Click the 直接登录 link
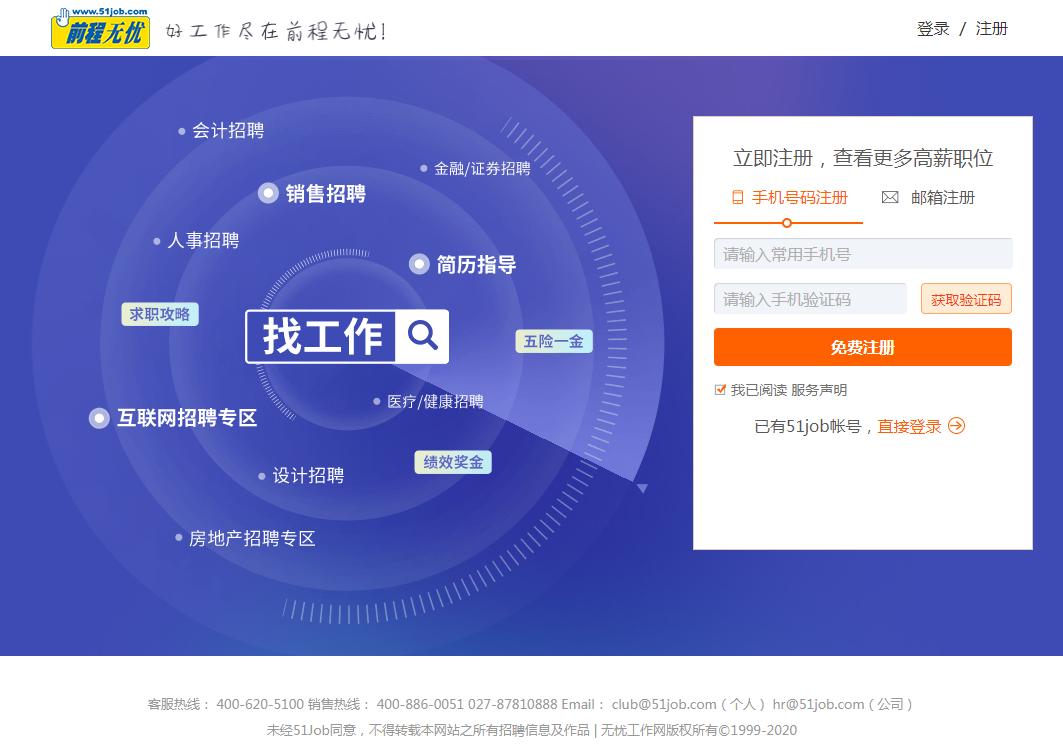Image resolution: width=1063 pixels, height=752 pixels. [x=912, y=425]
